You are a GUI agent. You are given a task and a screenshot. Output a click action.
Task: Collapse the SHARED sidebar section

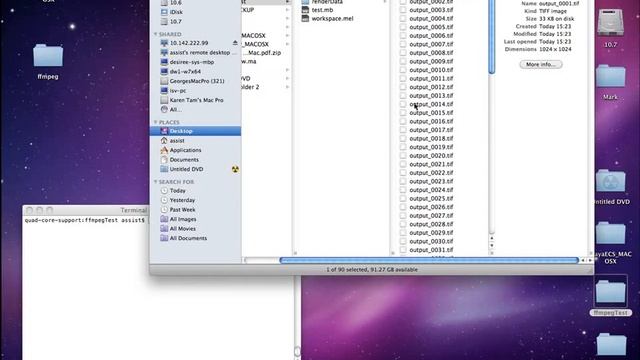tap(156, 34)
